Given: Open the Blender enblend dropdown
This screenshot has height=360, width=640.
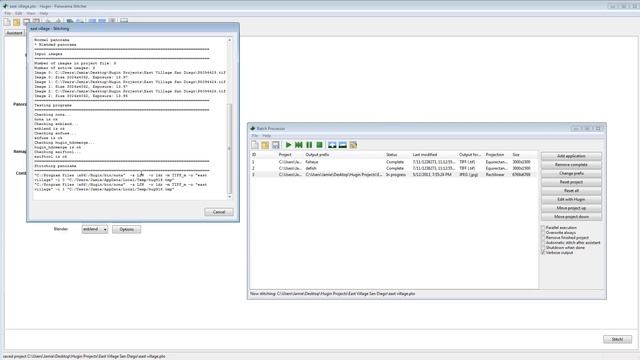Looking at the screenshot, I should (95, 229).
